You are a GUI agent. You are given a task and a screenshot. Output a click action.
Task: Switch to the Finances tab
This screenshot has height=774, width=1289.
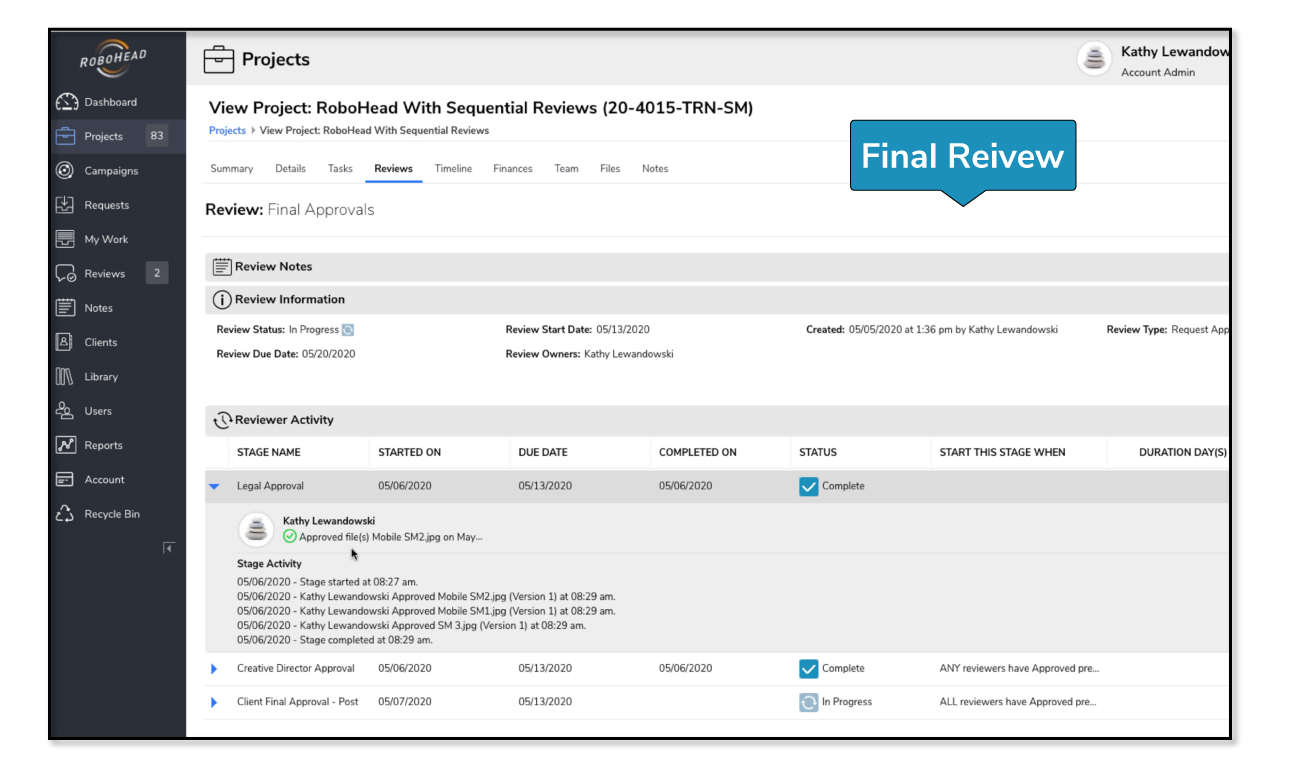(x=513, y=169)
